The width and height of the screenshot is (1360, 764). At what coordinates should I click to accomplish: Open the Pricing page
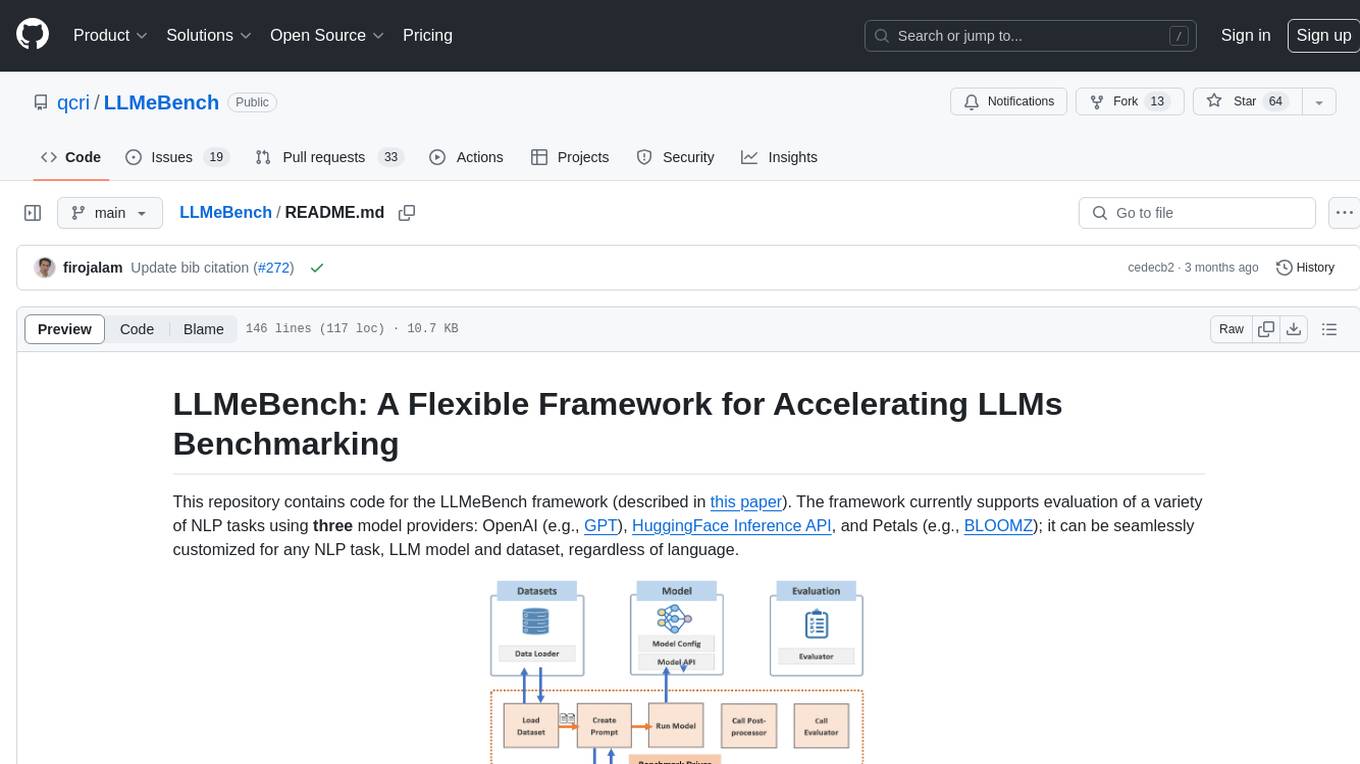tap(427, 35)
